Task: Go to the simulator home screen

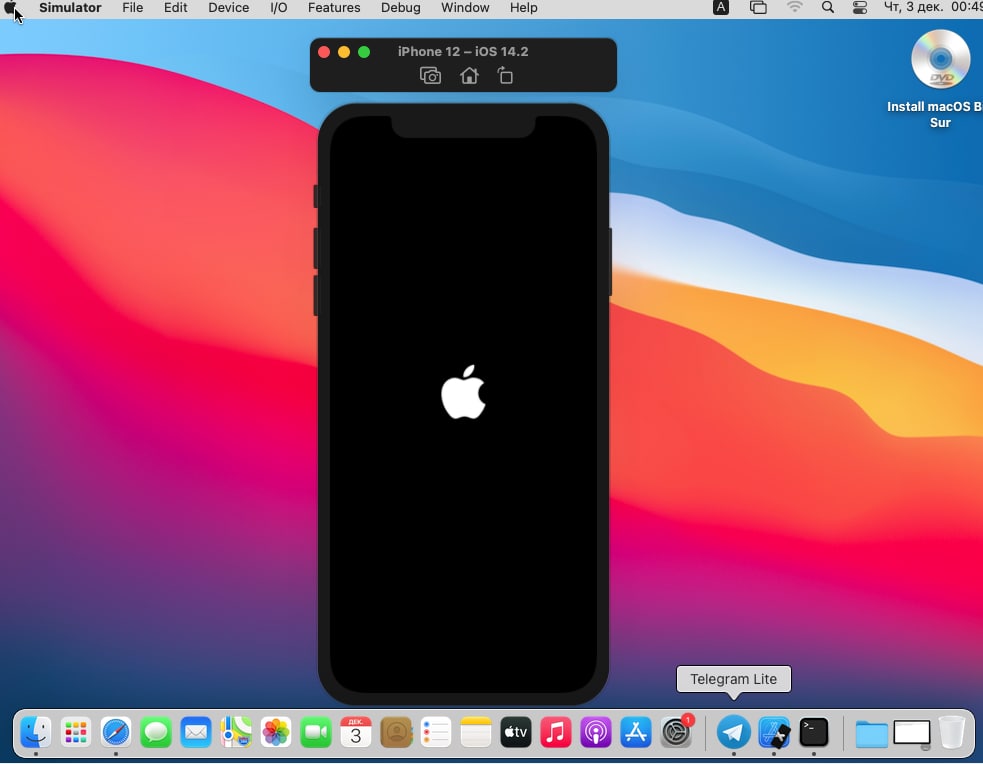Action: click(469, 76)
